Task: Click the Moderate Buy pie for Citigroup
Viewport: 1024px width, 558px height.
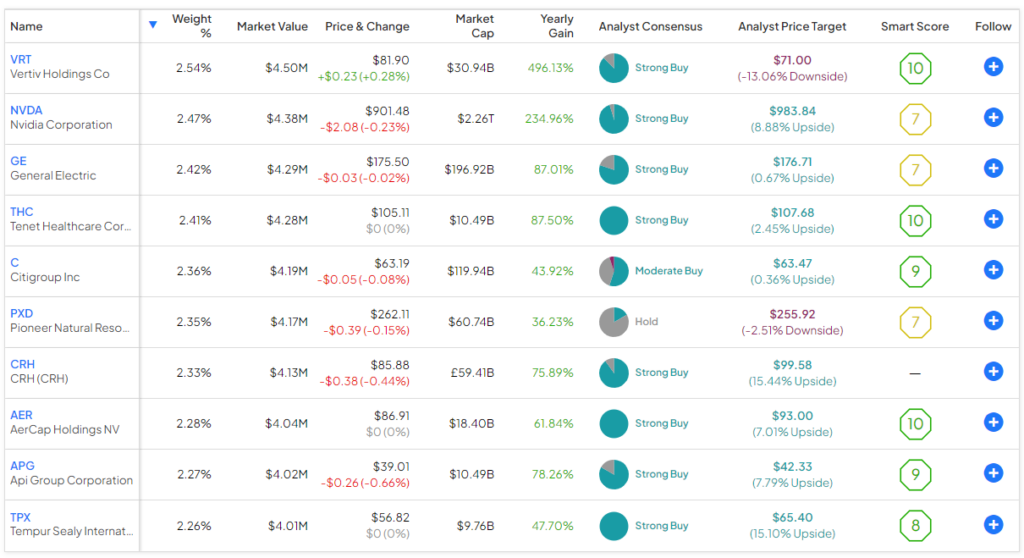Action: click(x=613, y=271)
